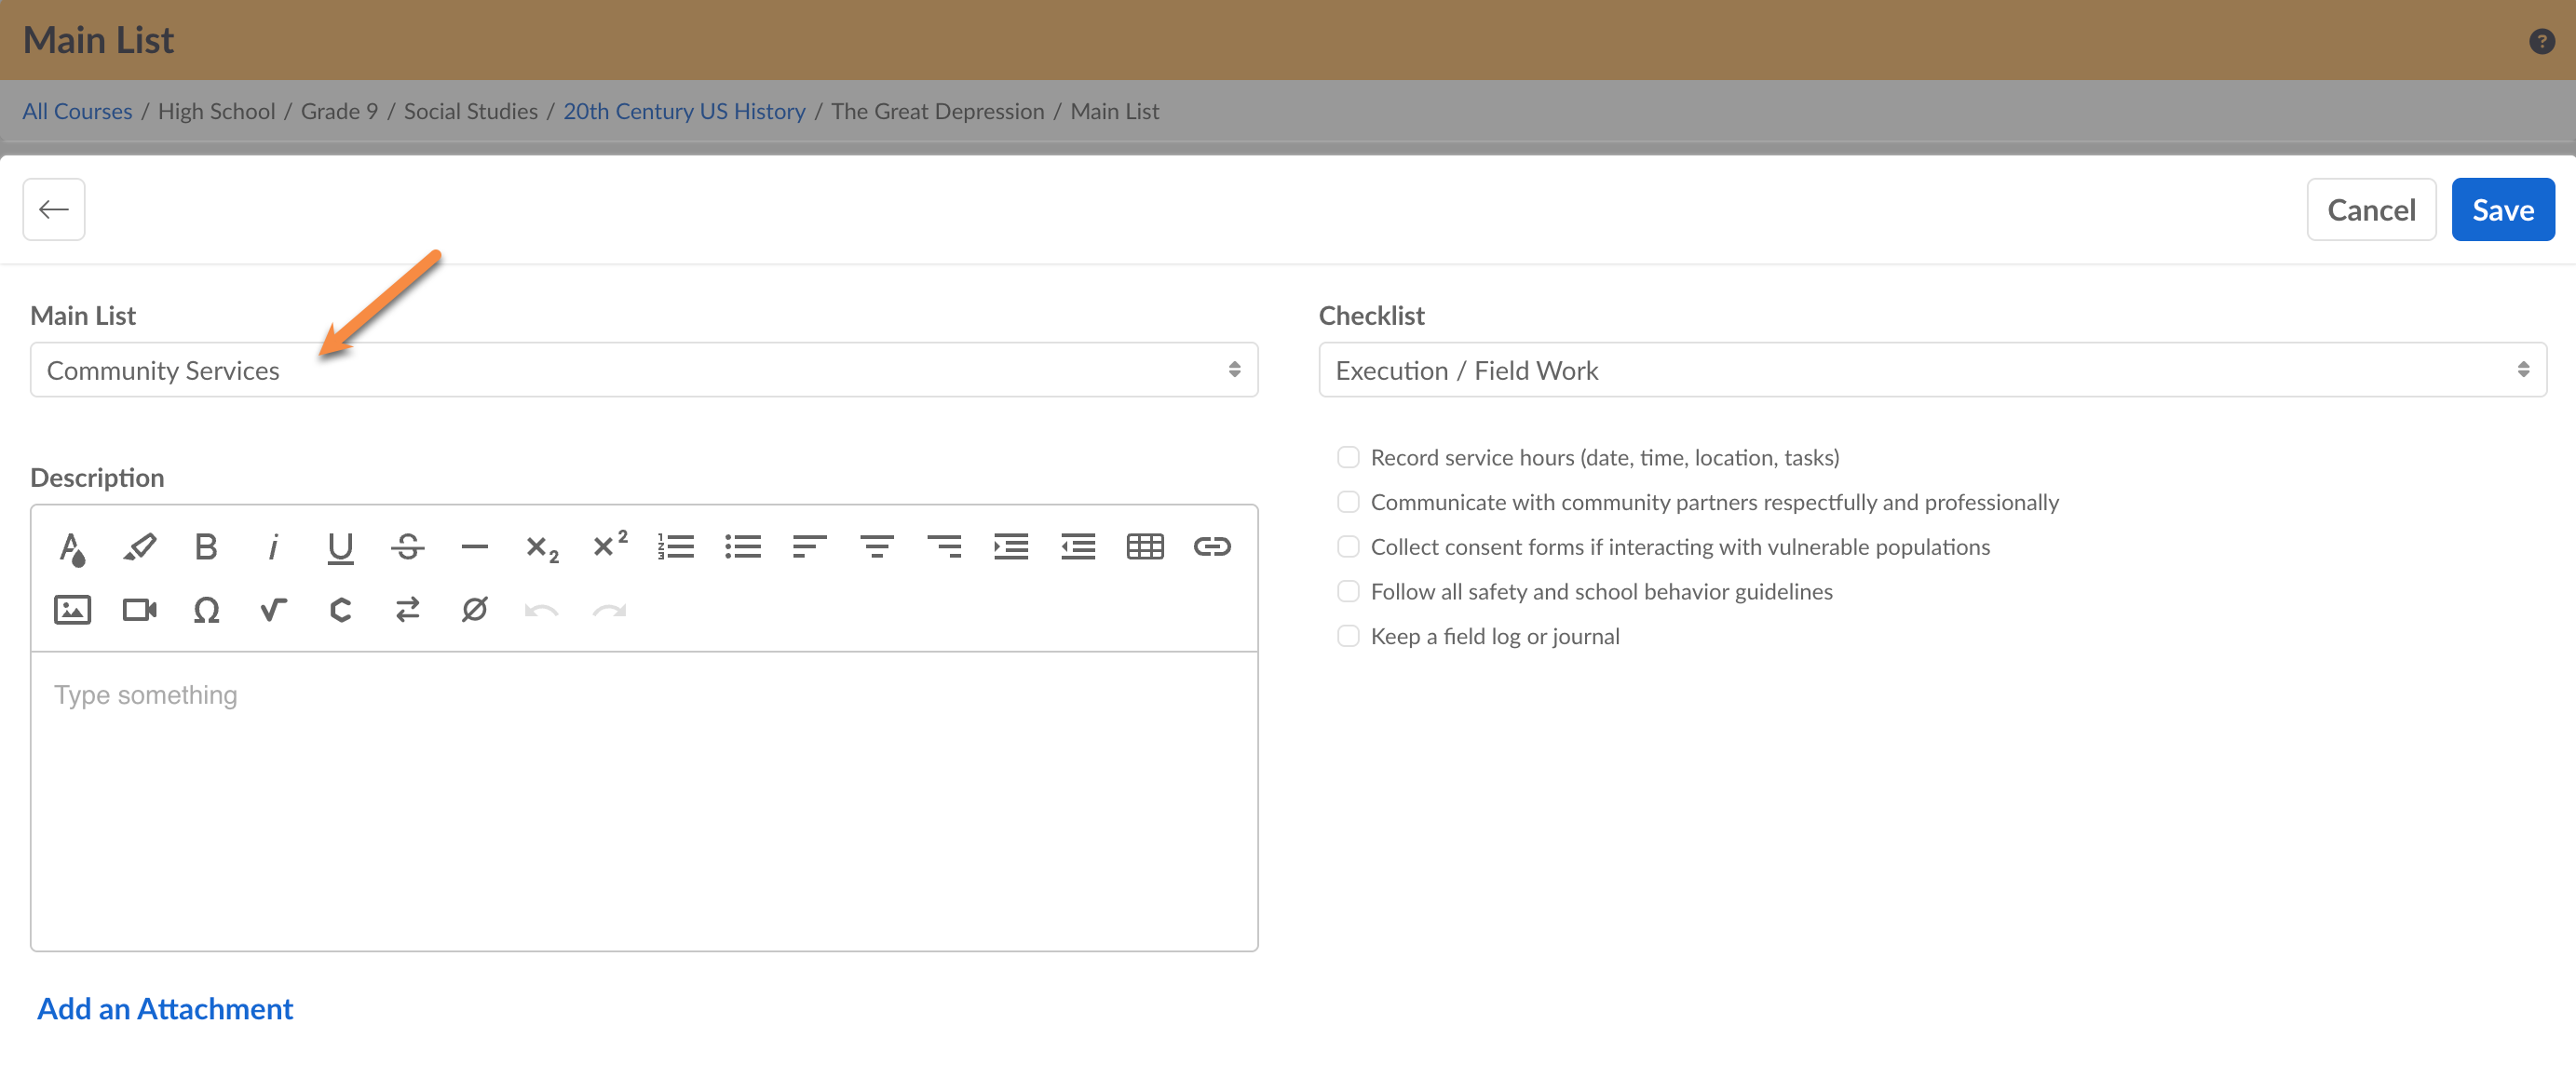
Task: Click the Bold formatting icon
Action: pyautogui.click(x=206, y=547)
